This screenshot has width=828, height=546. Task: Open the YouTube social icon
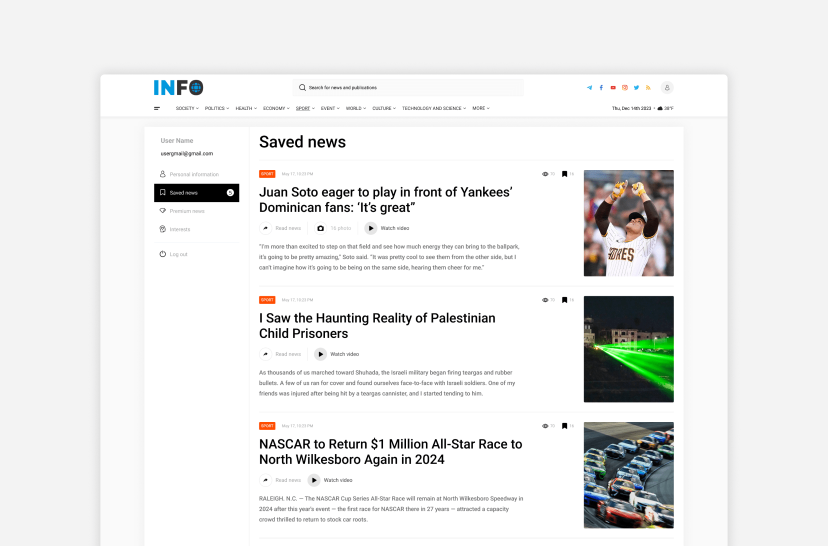[x=613, y=88]
